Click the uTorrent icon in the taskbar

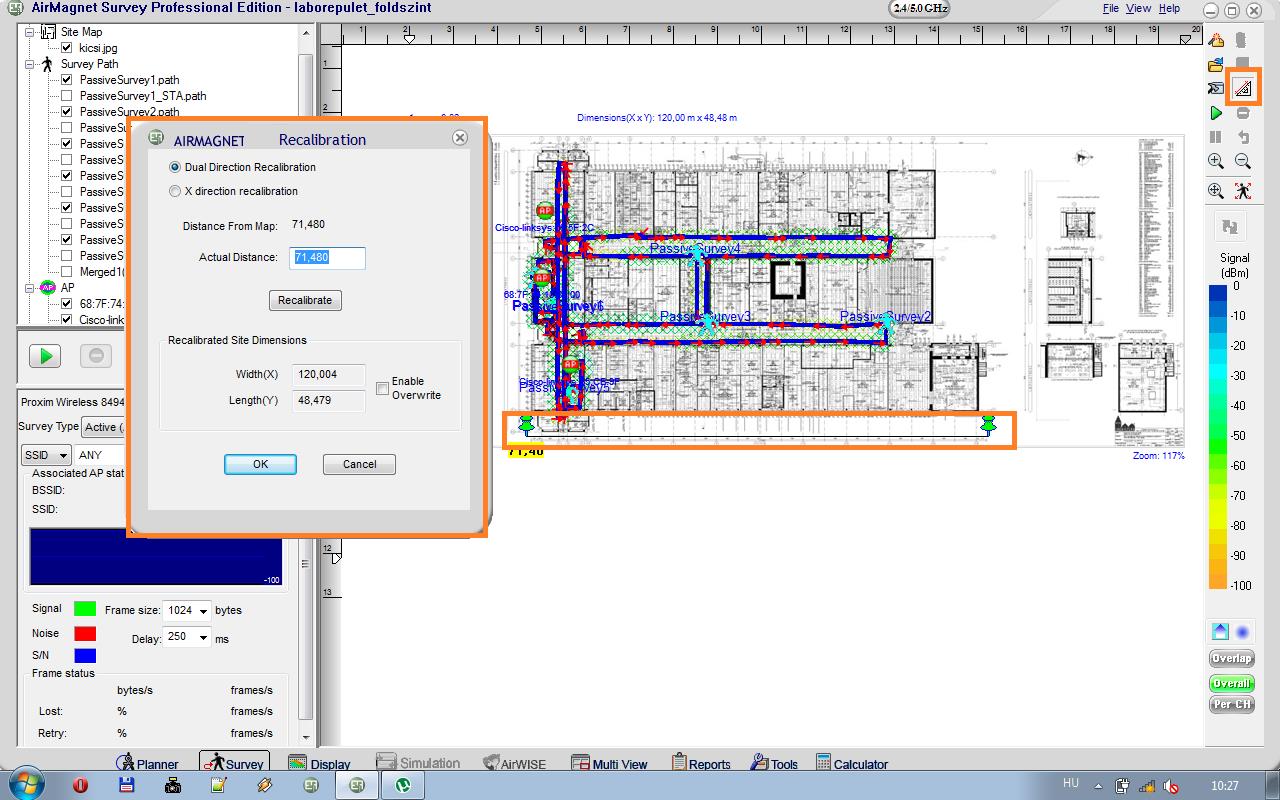click(x=404, y=785)
